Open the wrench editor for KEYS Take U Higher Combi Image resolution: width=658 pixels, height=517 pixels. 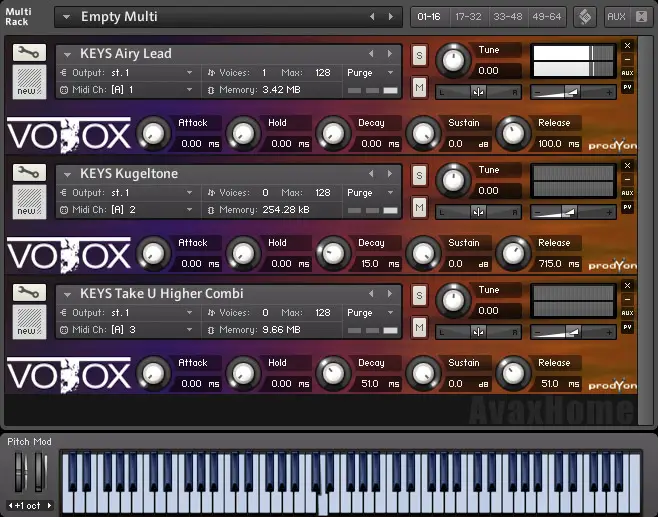[x=29, y=292]
